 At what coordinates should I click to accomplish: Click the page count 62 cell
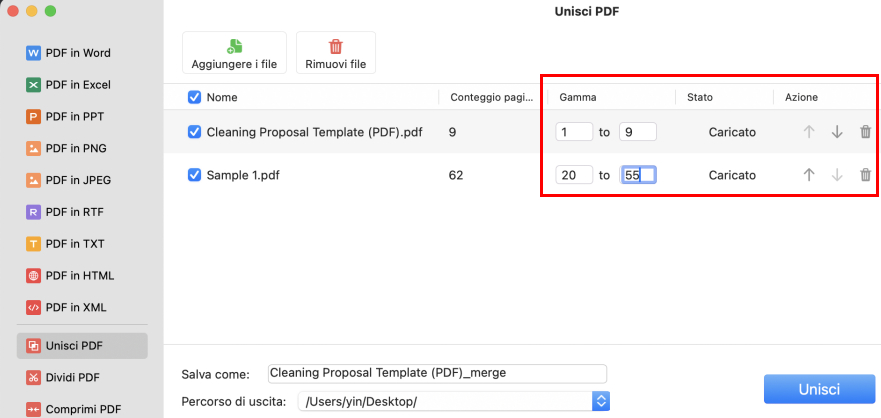tap(456, 175)
